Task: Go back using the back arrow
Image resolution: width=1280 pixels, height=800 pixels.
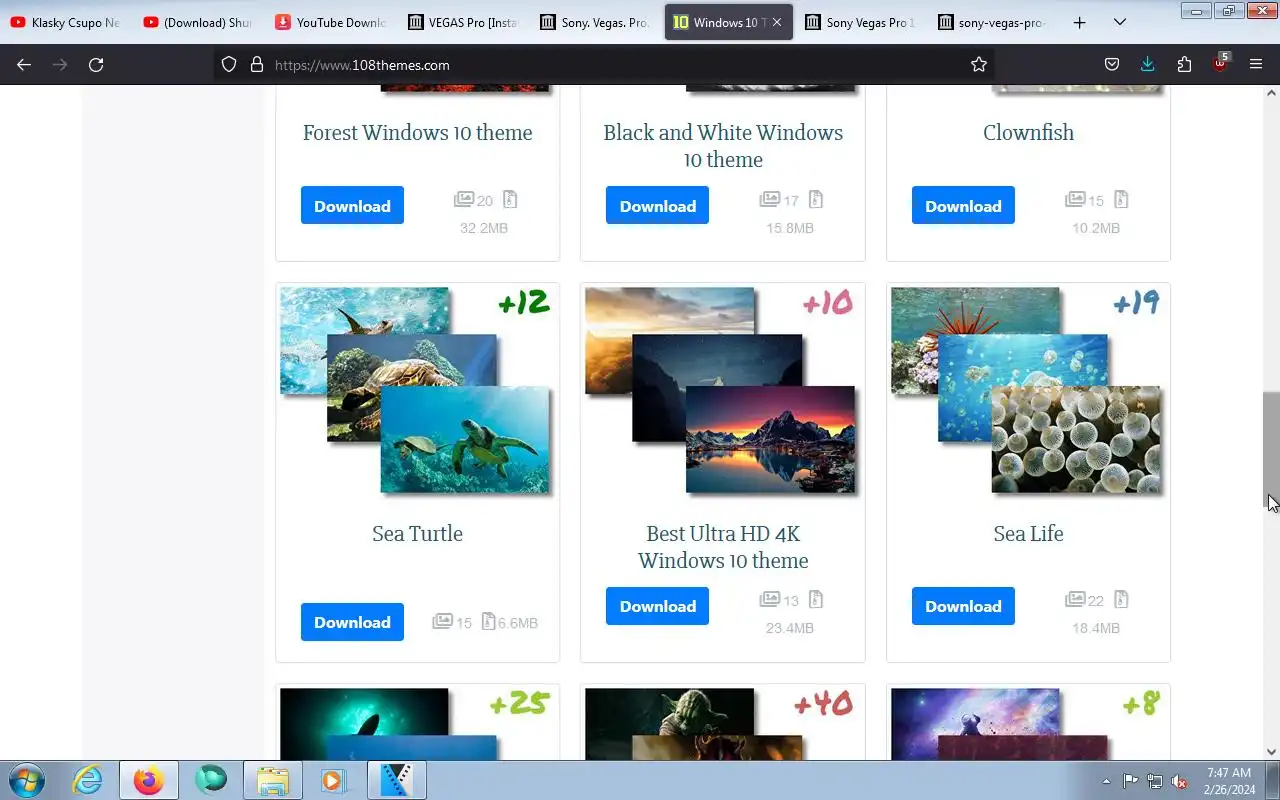Action: coord(24,64)
